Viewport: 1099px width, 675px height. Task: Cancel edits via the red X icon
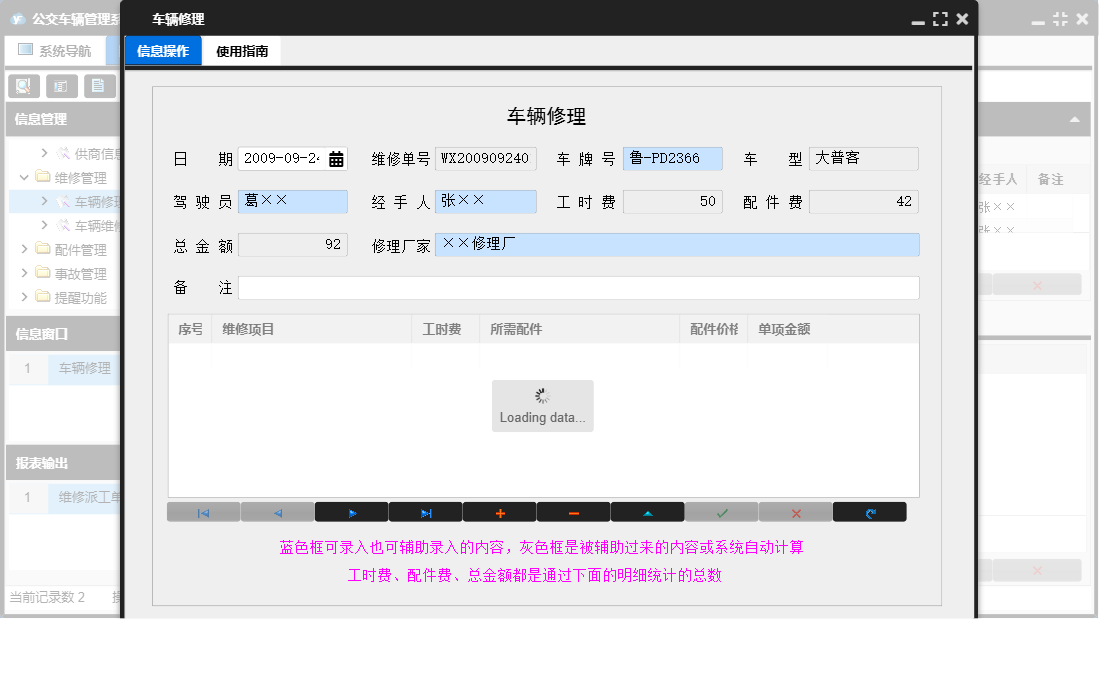794,511
